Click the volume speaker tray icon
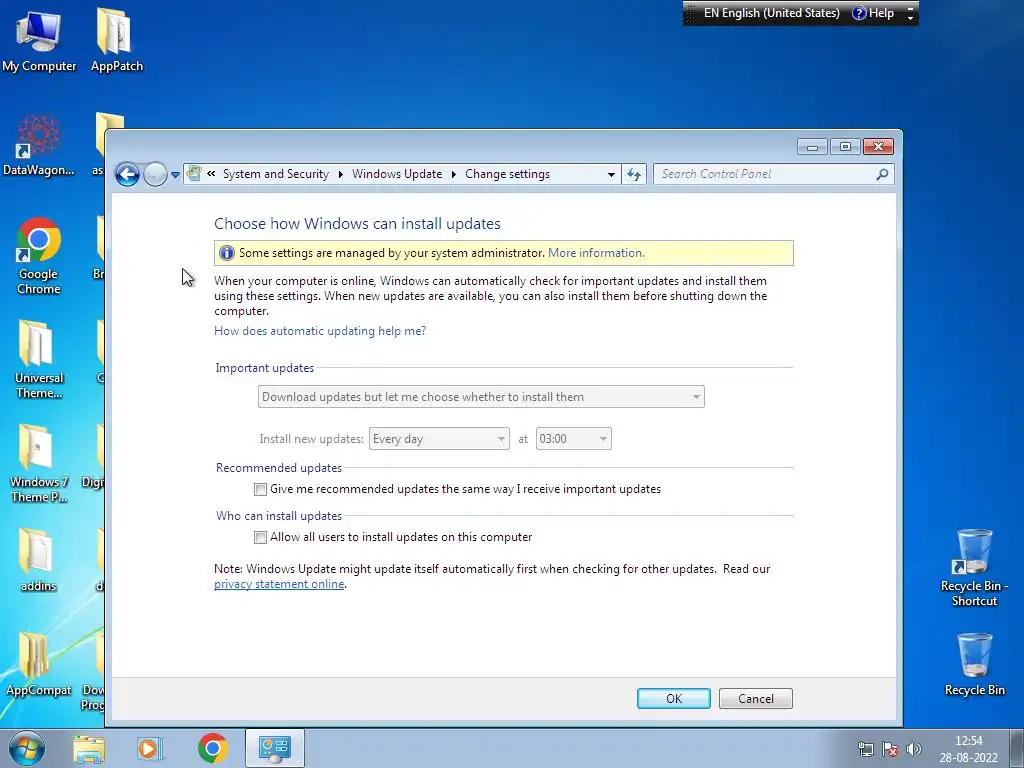Screen dimensions: 1024x768 [x=914, y=749]
